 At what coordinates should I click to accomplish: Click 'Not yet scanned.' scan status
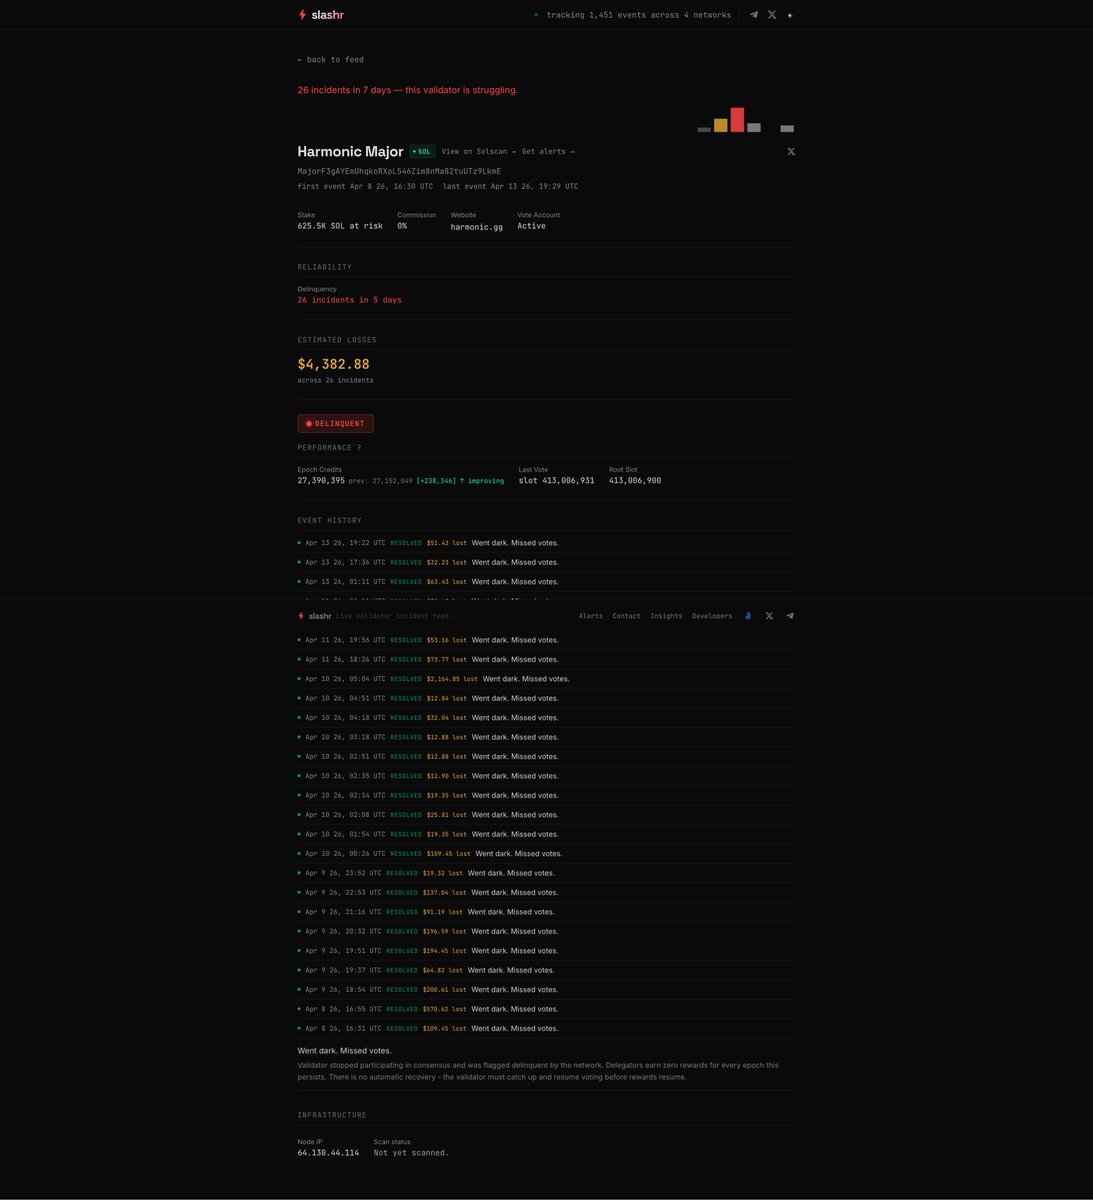[x=411, y=1153]
